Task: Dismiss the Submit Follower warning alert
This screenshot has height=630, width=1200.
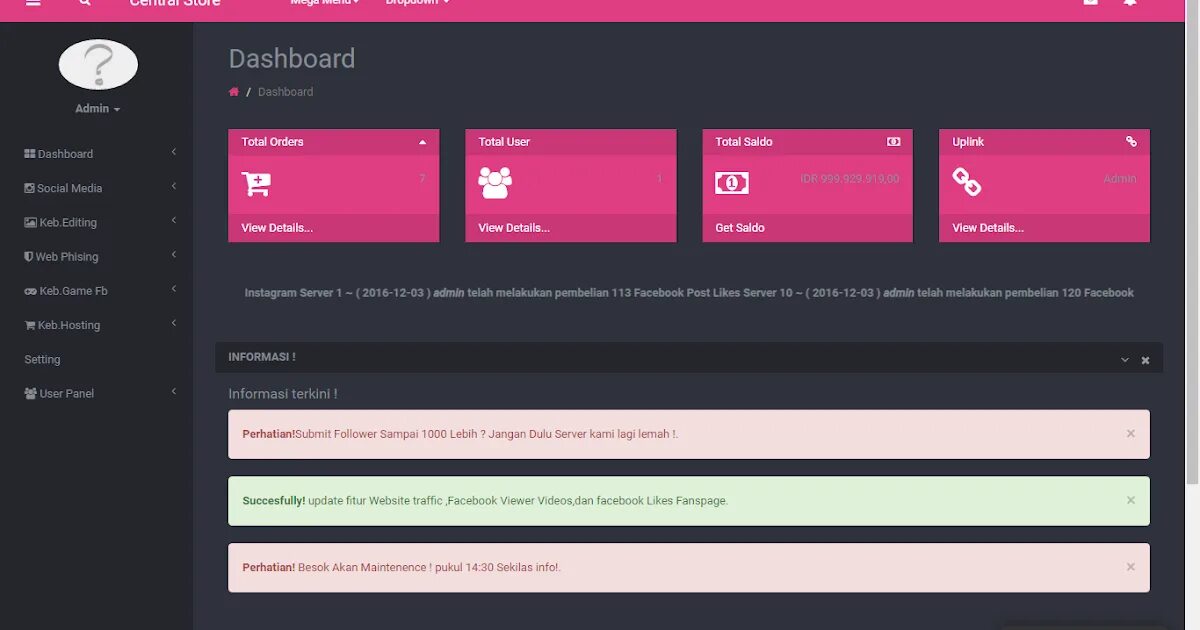Action: [x=1131, y=434]
